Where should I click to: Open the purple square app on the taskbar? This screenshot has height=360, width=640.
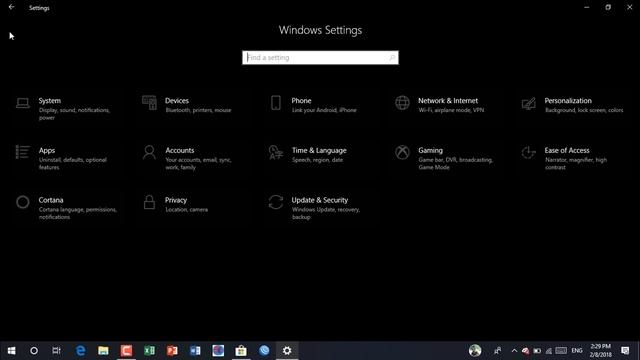218,351
